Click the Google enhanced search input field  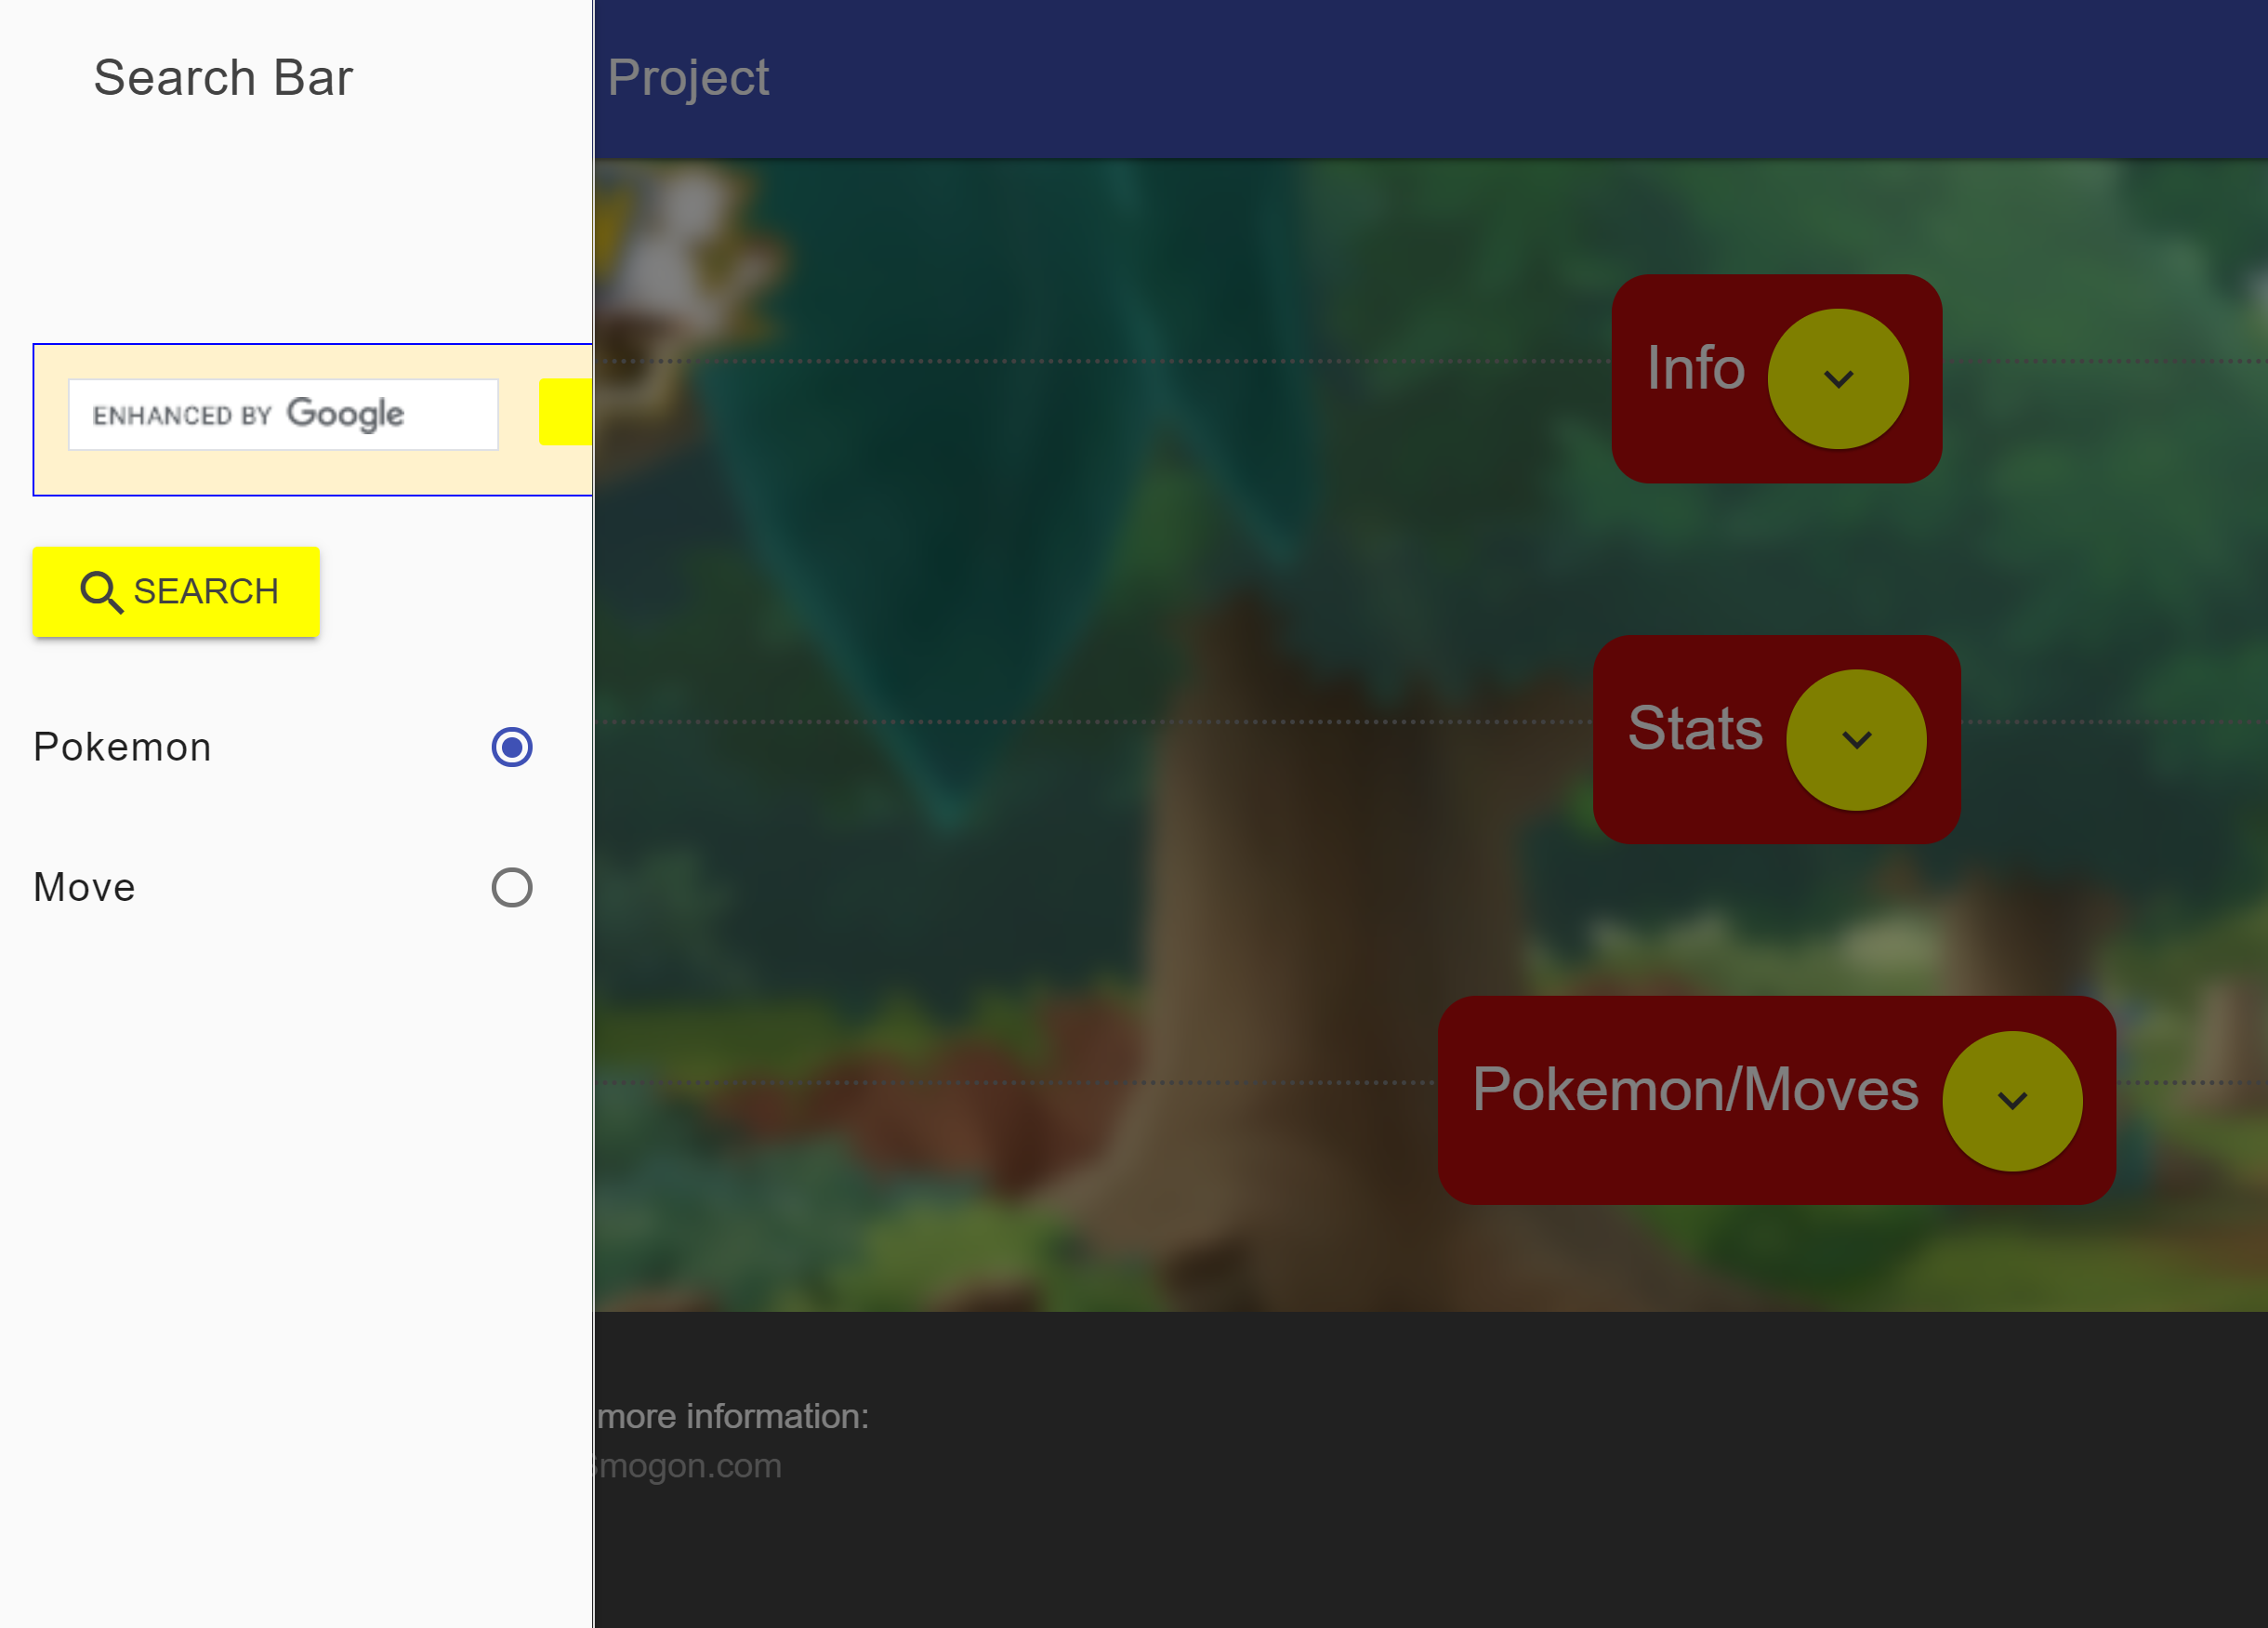tap(283, 414)
